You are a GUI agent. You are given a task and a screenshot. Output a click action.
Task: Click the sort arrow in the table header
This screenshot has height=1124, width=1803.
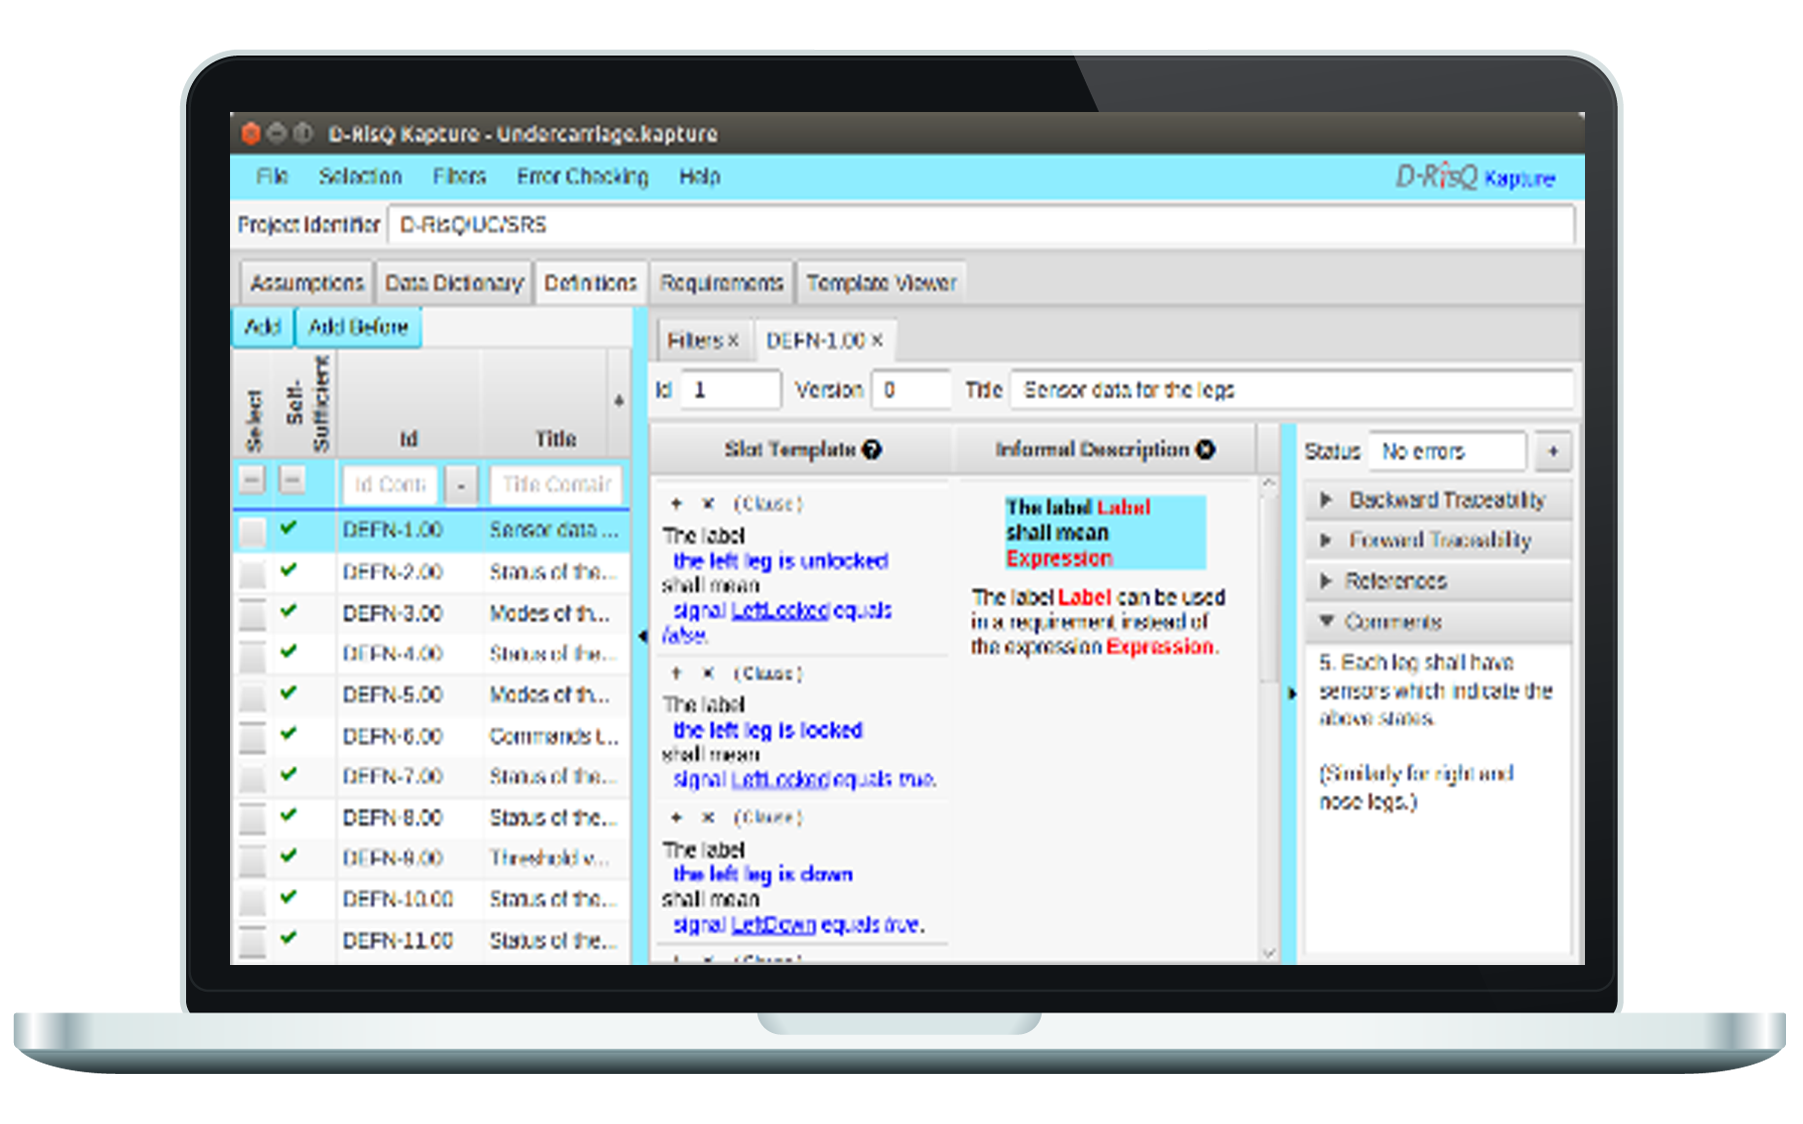[x=619, y=401]
